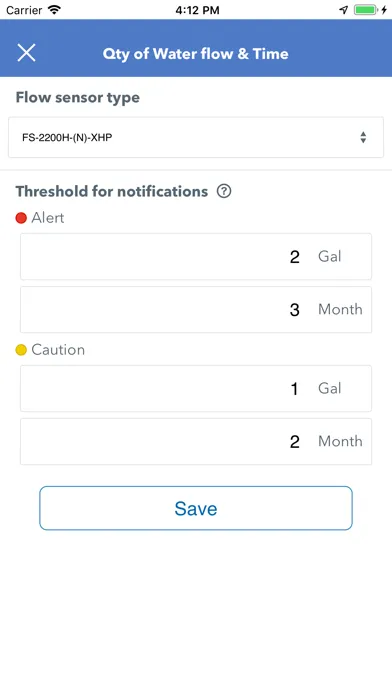Open the flow sensor type dropdown
Viewport: 392px width, 696px height.
pyautogui.click(x=196, y=137)
